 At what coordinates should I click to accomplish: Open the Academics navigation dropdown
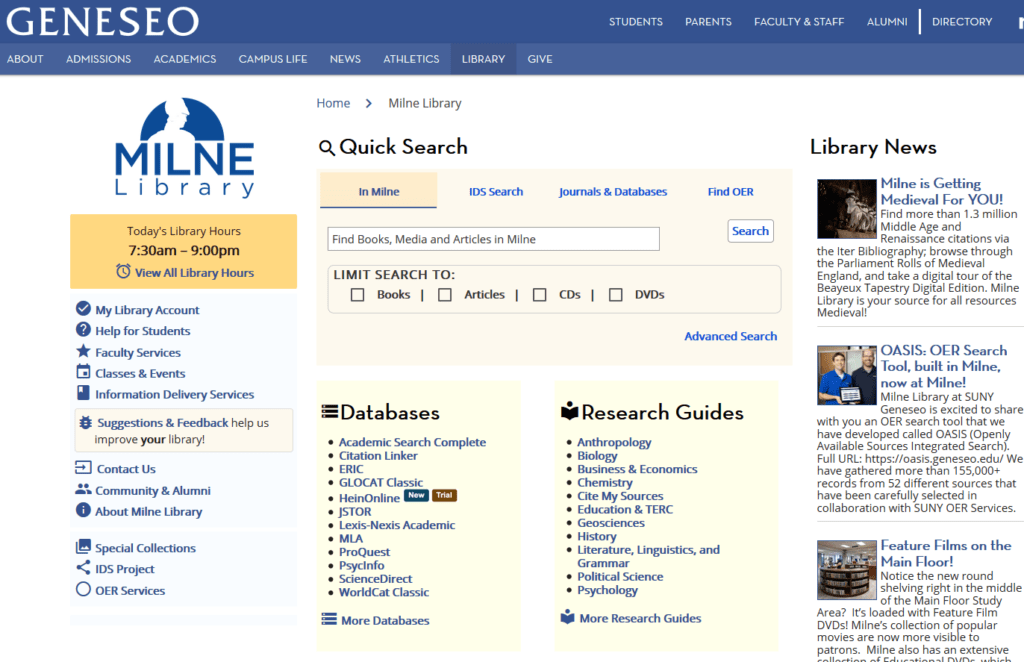click(x=184, y=58)
